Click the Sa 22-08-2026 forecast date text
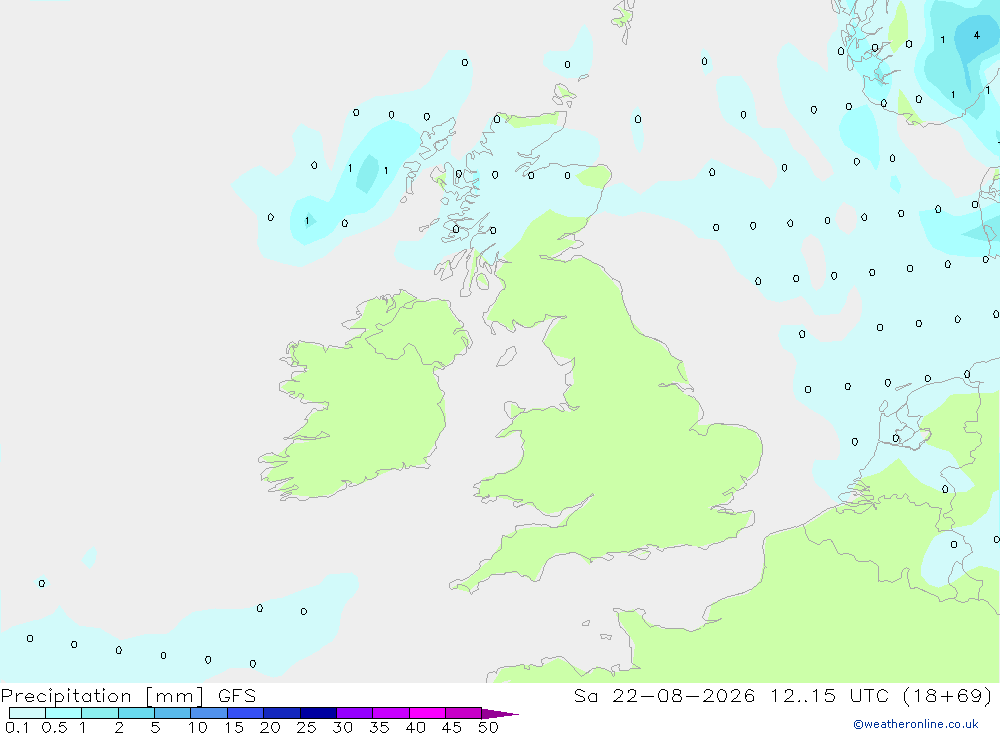 click(x=665, y=695)
